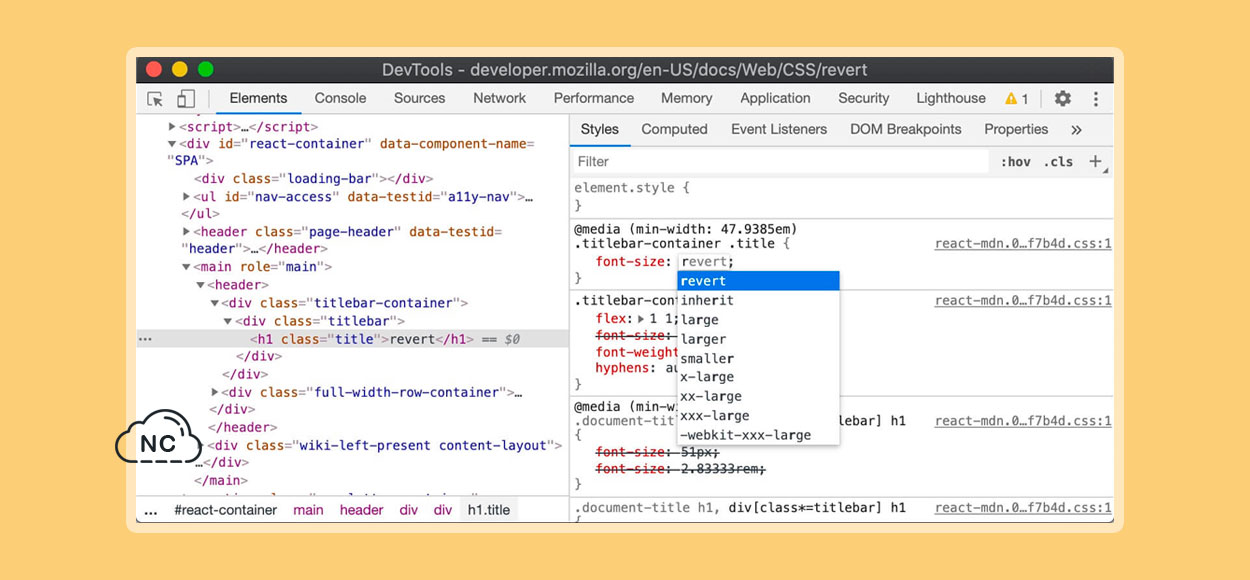Click the element.style rule text
This screenshot has height=580, width=1250.
632,187
